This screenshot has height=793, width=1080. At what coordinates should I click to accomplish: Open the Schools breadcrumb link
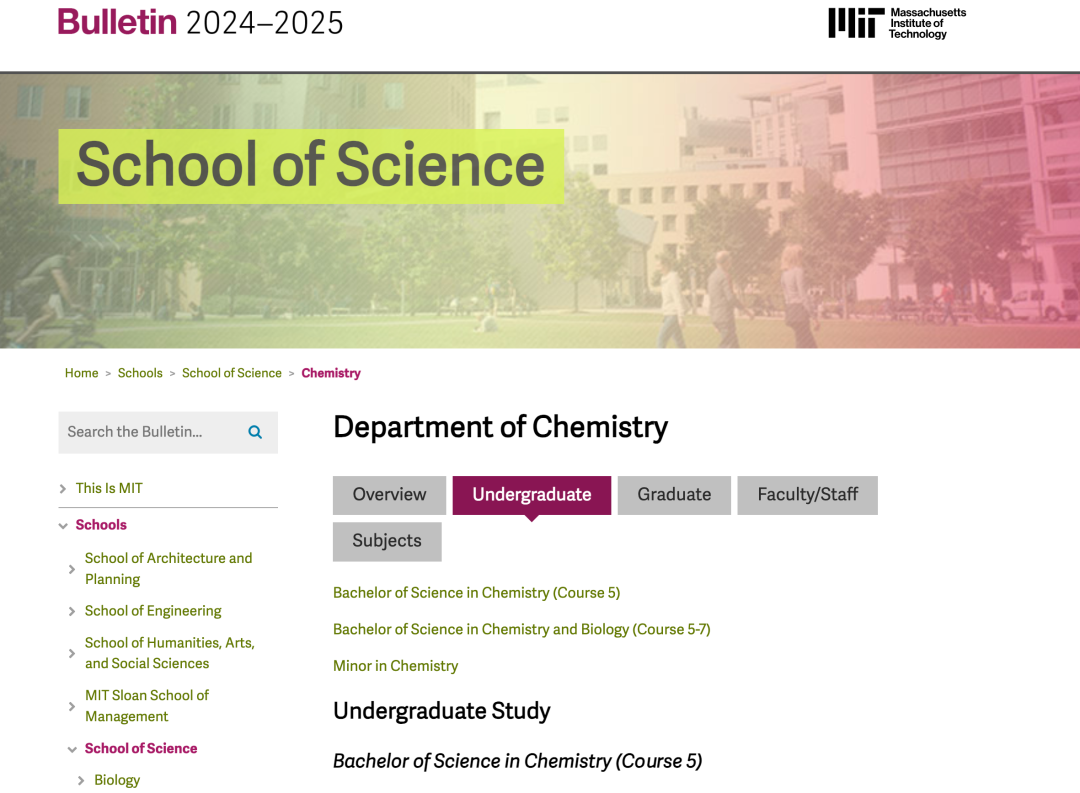pos(140,373)
